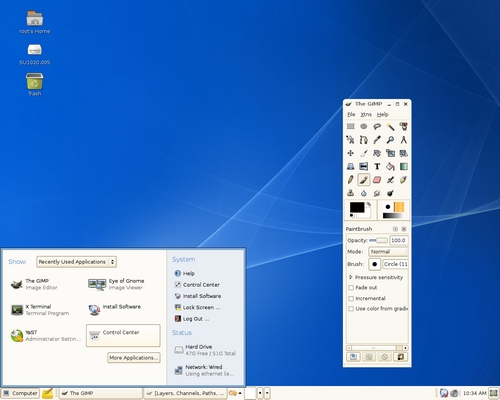Click the active gradient preview in the toolbox

point(393,216)
